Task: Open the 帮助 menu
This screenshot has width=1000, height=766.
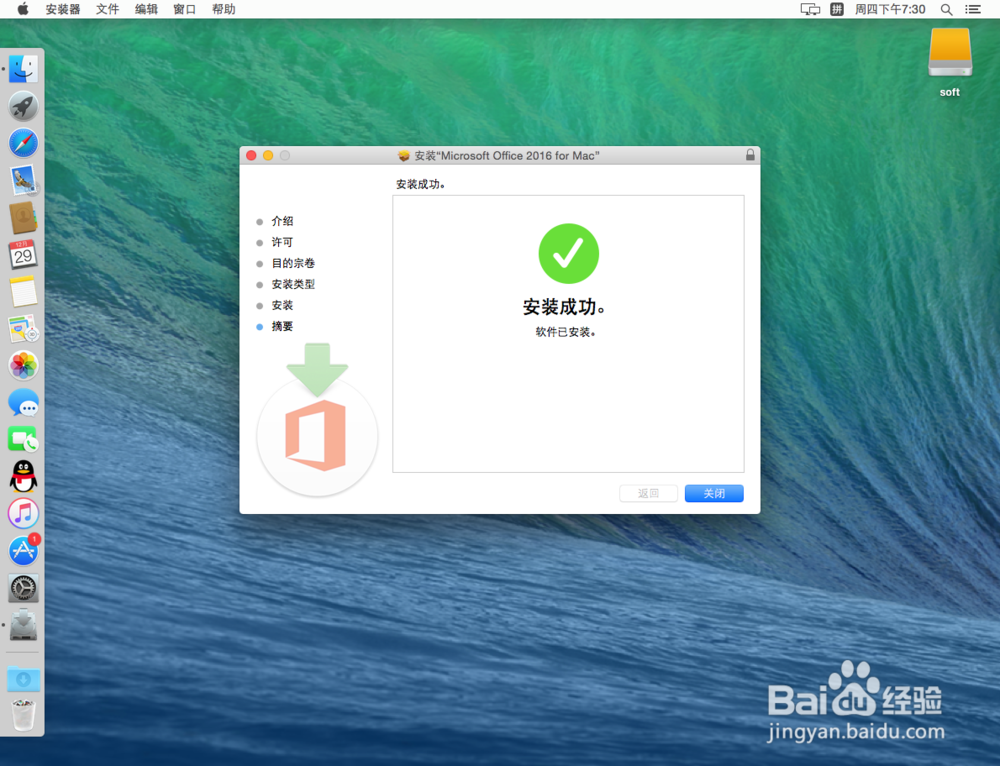Action: [223, 9]
